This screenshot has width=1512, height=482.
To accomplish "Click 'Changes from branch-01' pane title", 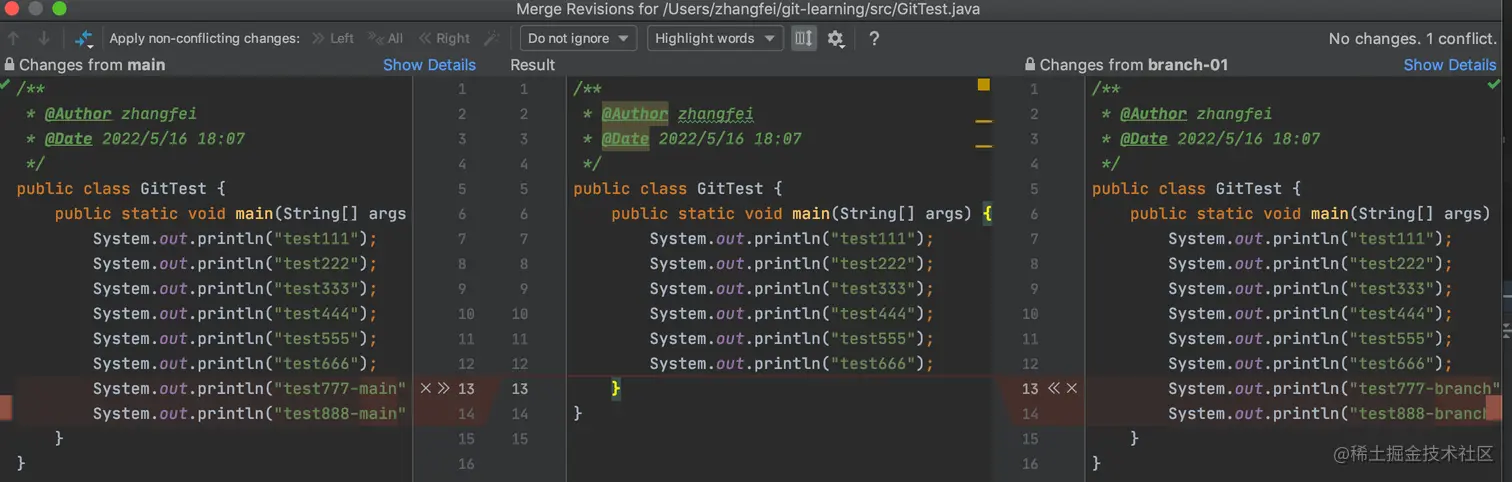I will tap(1134, 65).
